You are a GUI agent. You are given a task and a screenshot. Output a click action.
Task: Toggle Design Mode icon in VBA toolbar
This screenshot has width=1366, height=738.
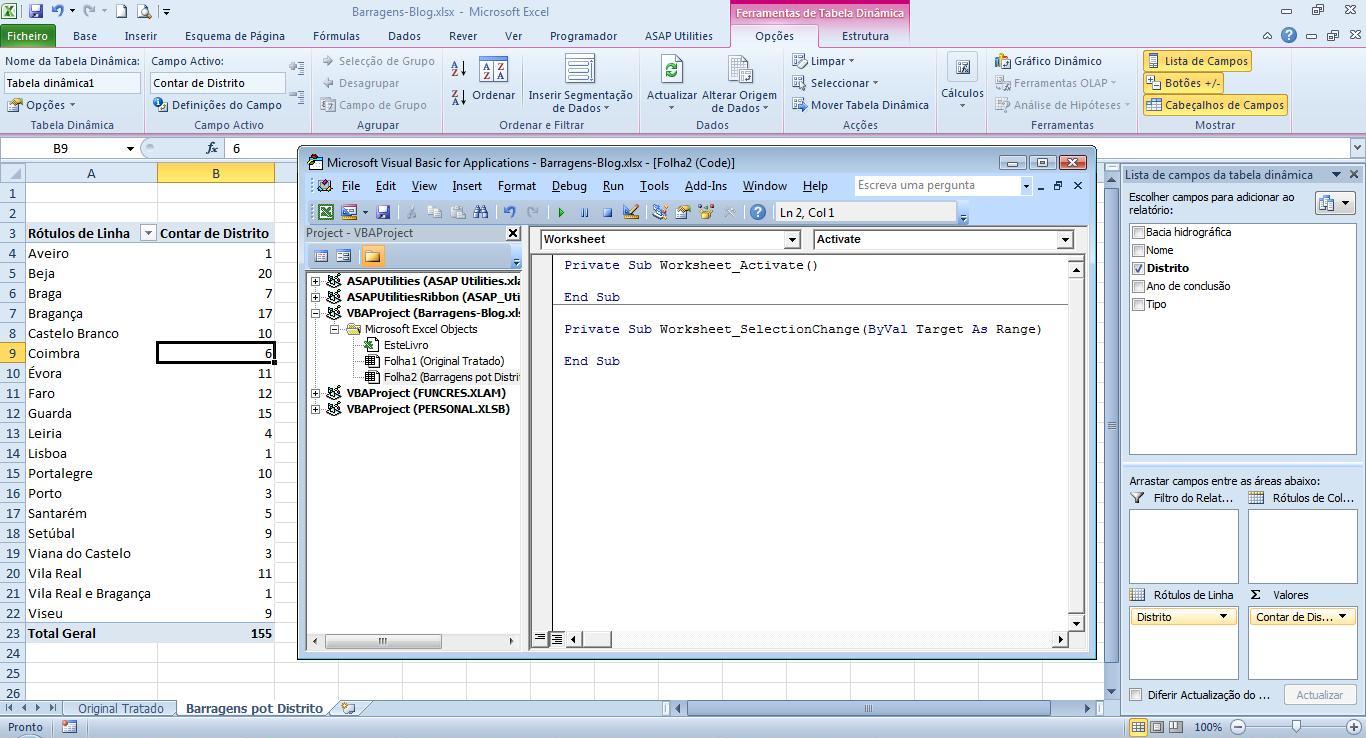pyautogui.click(x=631, y=212)
